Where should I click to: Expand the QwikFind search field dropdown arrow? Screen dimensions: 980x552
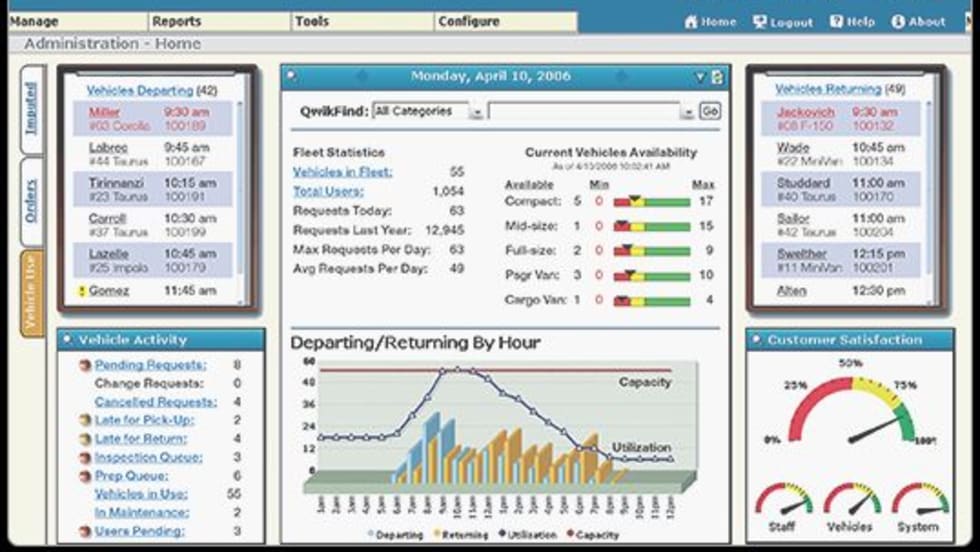pos(686,112)
